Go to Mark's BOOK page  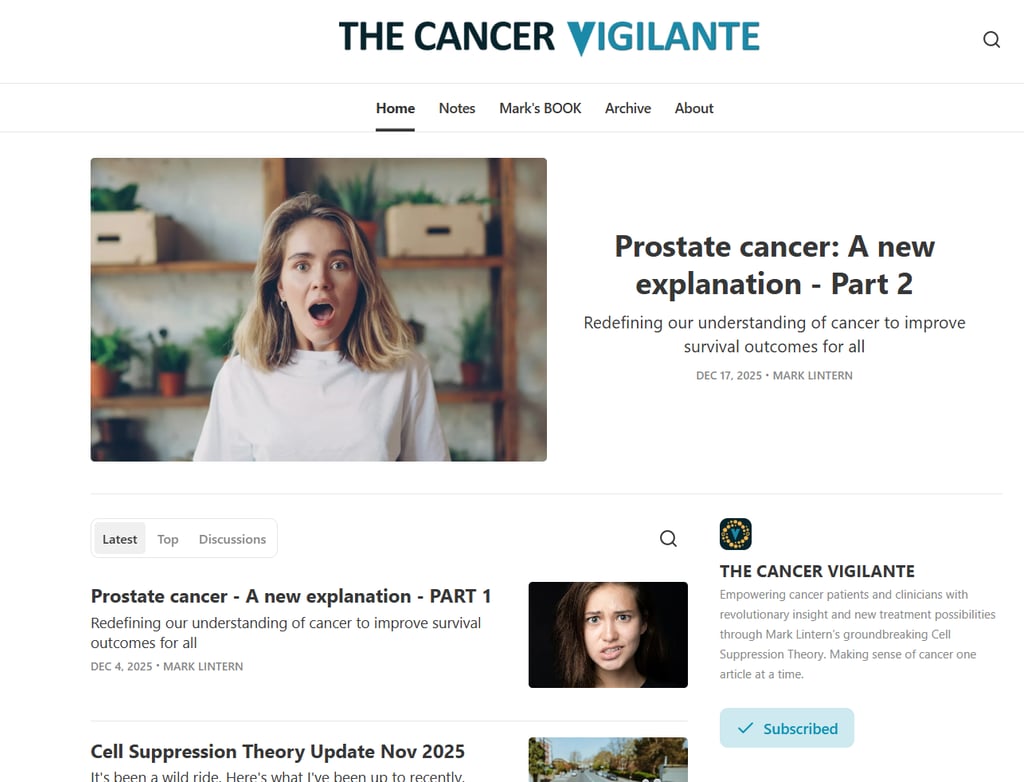[x=540, y=108]
